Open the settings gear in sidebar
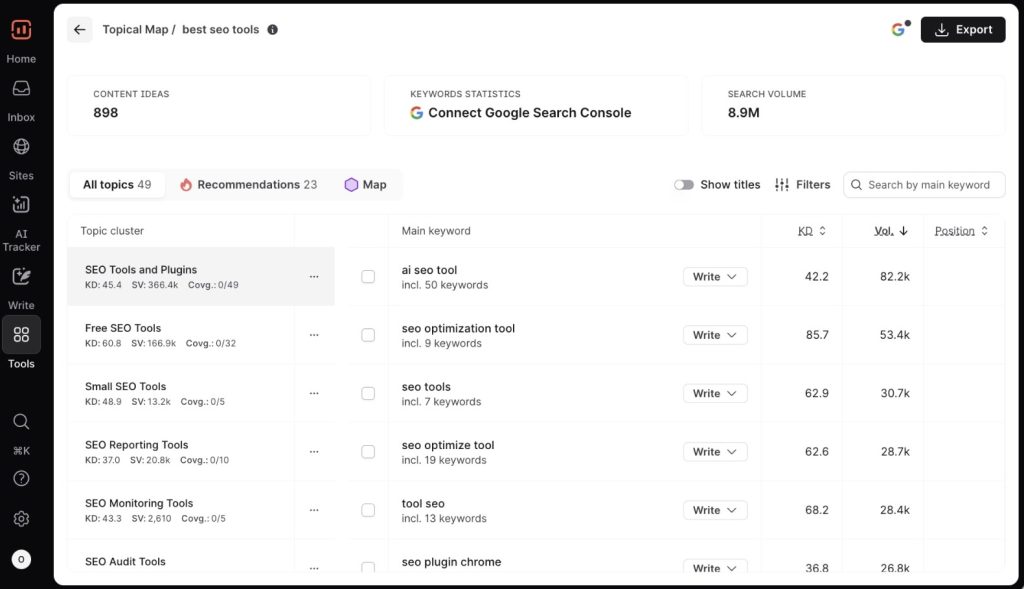1024x589 pixels. tap(21, 518)
